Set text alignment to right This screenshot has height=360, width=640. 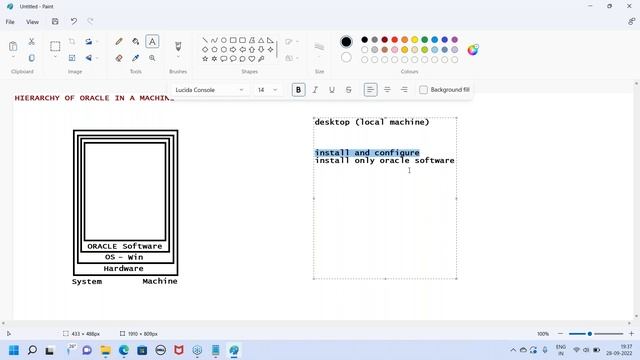pyautogui.click(x=404, y=90)
